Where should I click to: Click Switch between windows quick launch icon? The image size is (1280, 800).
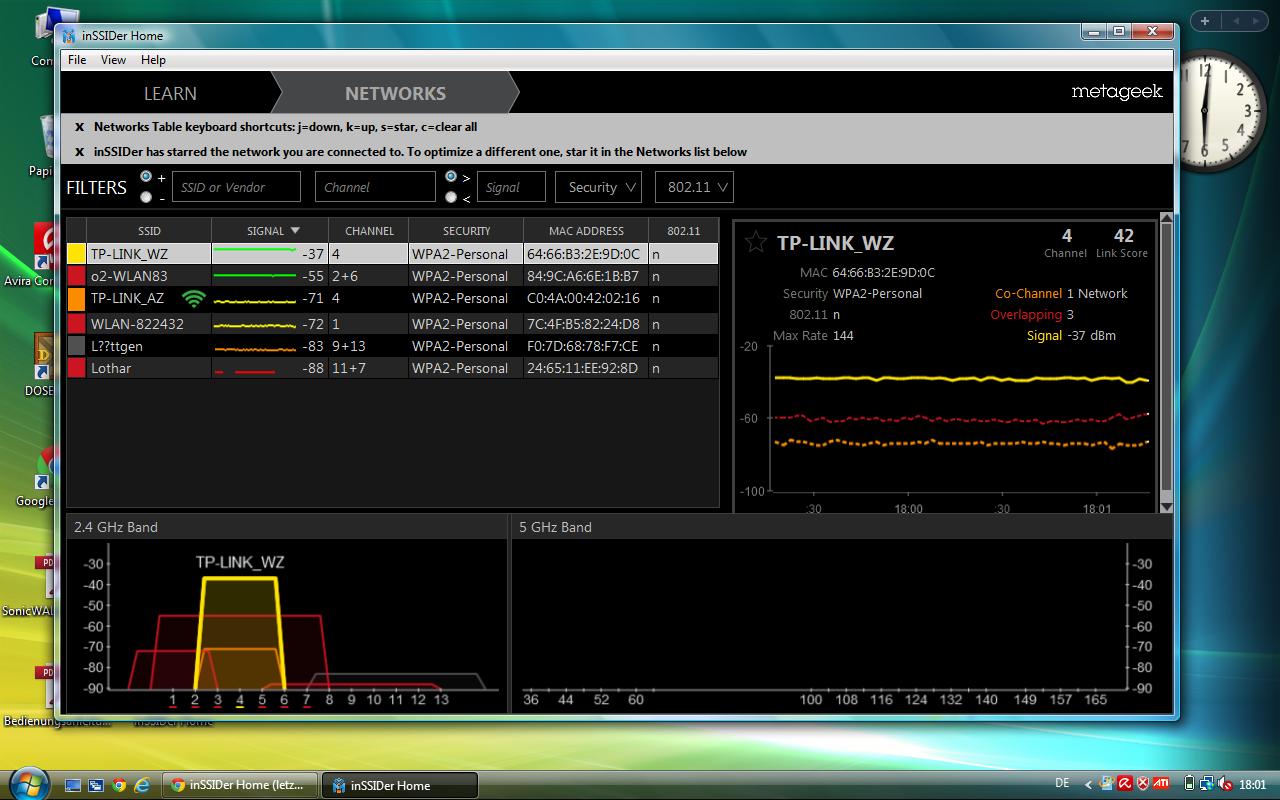tap(96, 785)
